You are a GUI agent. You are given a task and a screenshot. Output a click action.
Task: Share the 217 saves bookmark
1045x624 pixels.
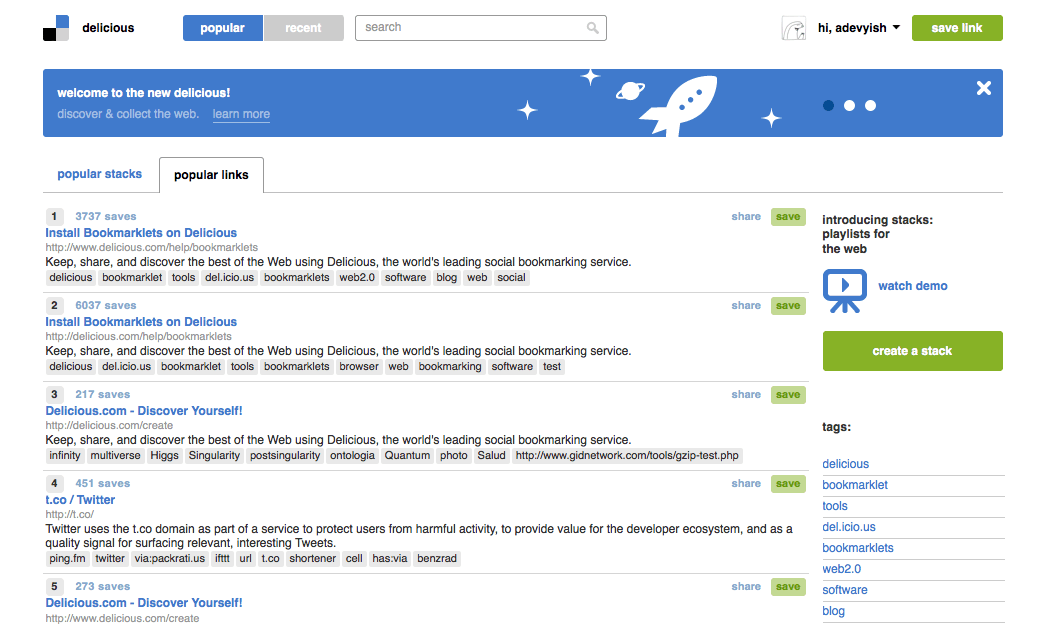point(746,395)
